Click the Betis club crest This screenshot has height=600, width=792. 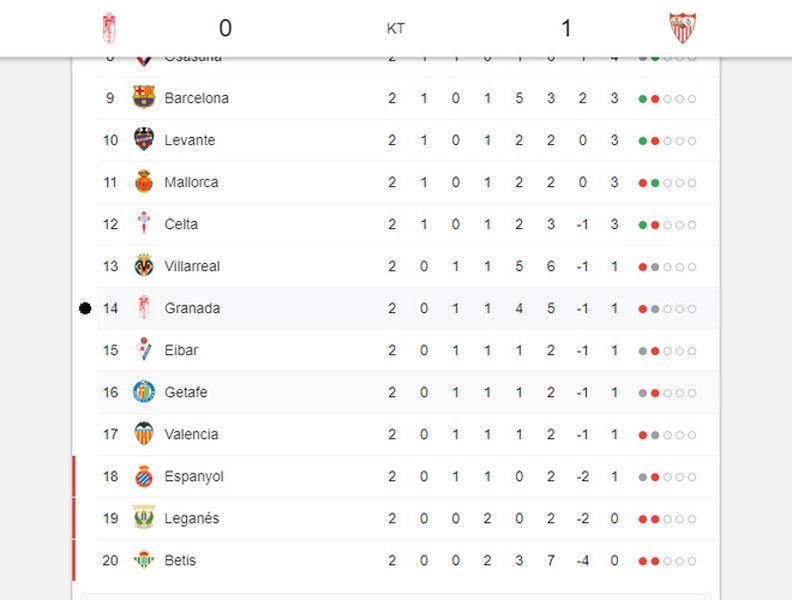143,560
